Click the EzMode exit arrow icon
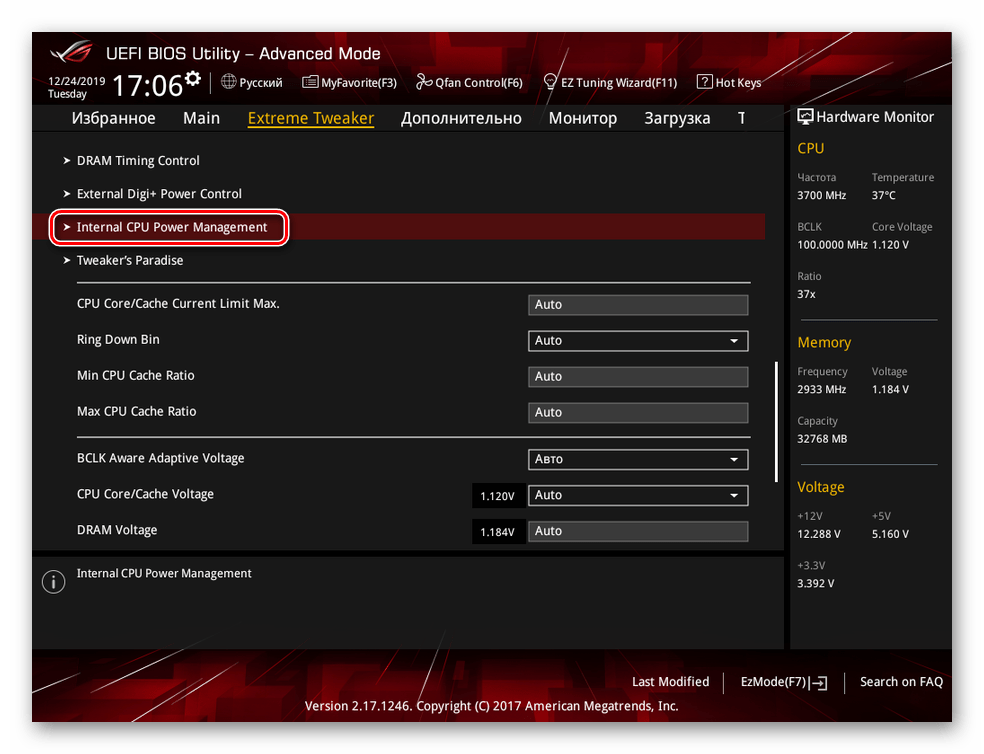This screenshot has width=984, height=754. 818,682
